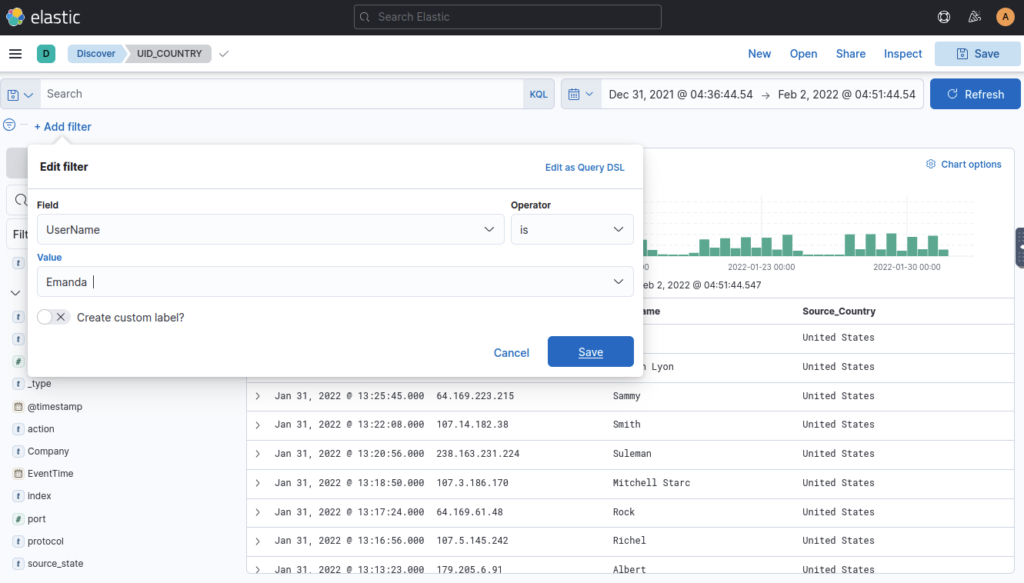Click Share in the top menu
This screenshot has width=1024, height=583.
tap(850, 54)
